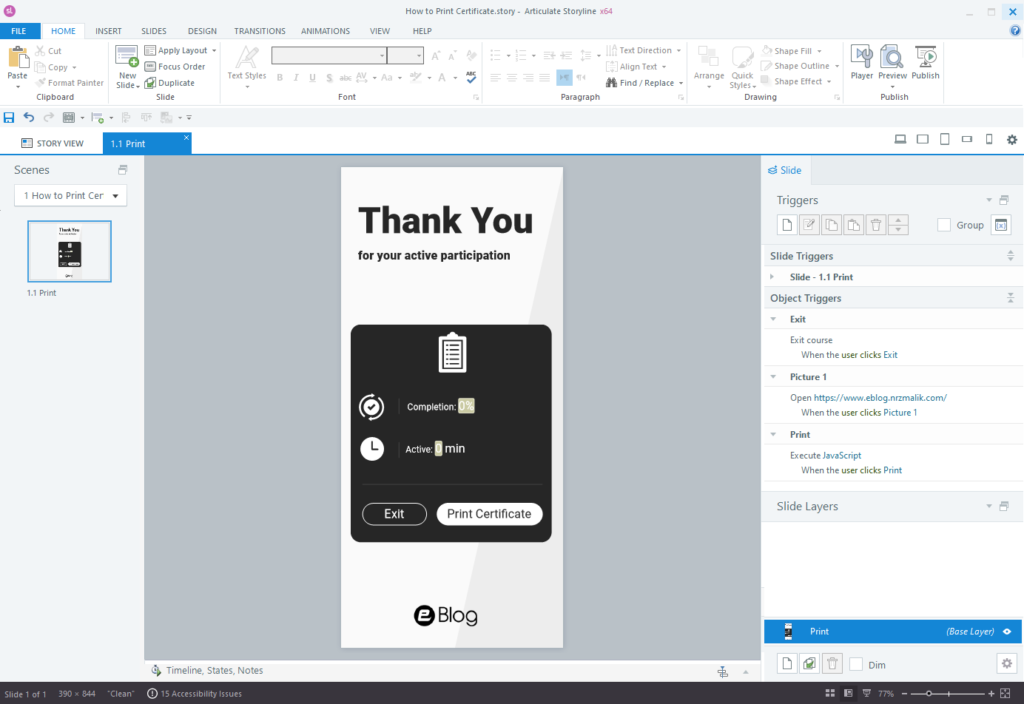1024x704 pixels.
Task: Fit slide to window icon
Action: click(x=1005, y=694)
